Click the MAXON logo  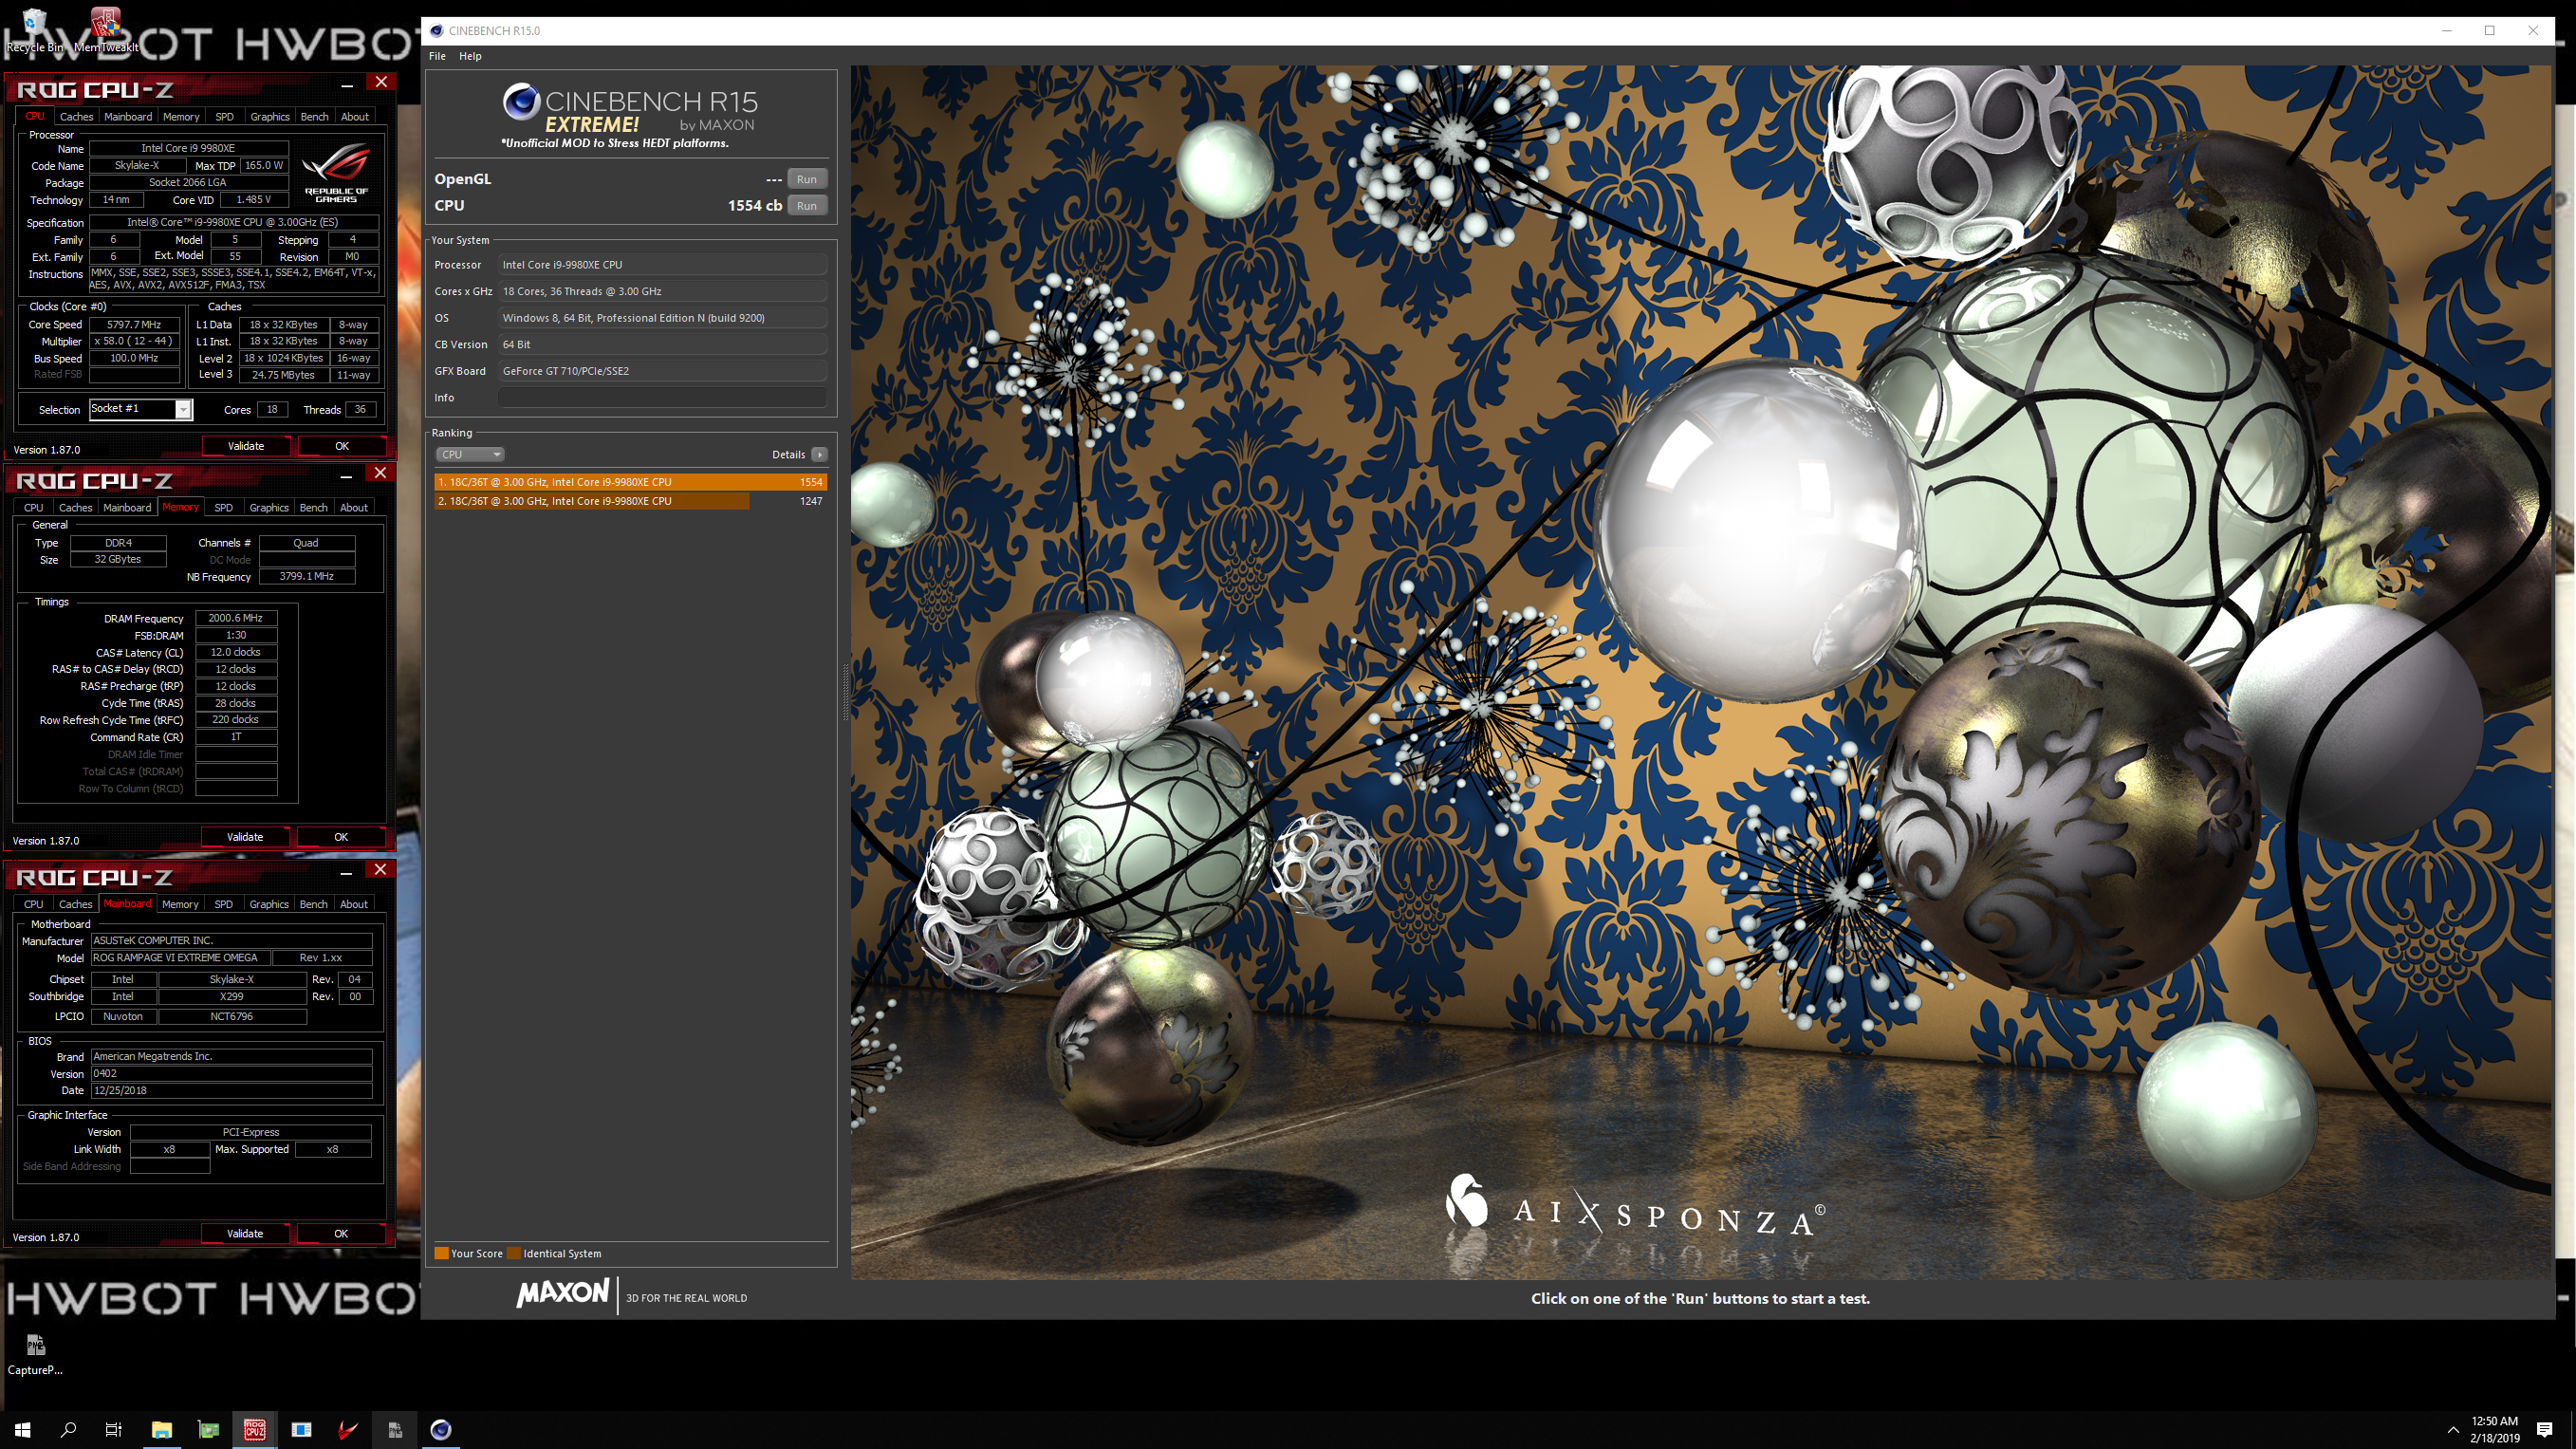(562, 1293)
